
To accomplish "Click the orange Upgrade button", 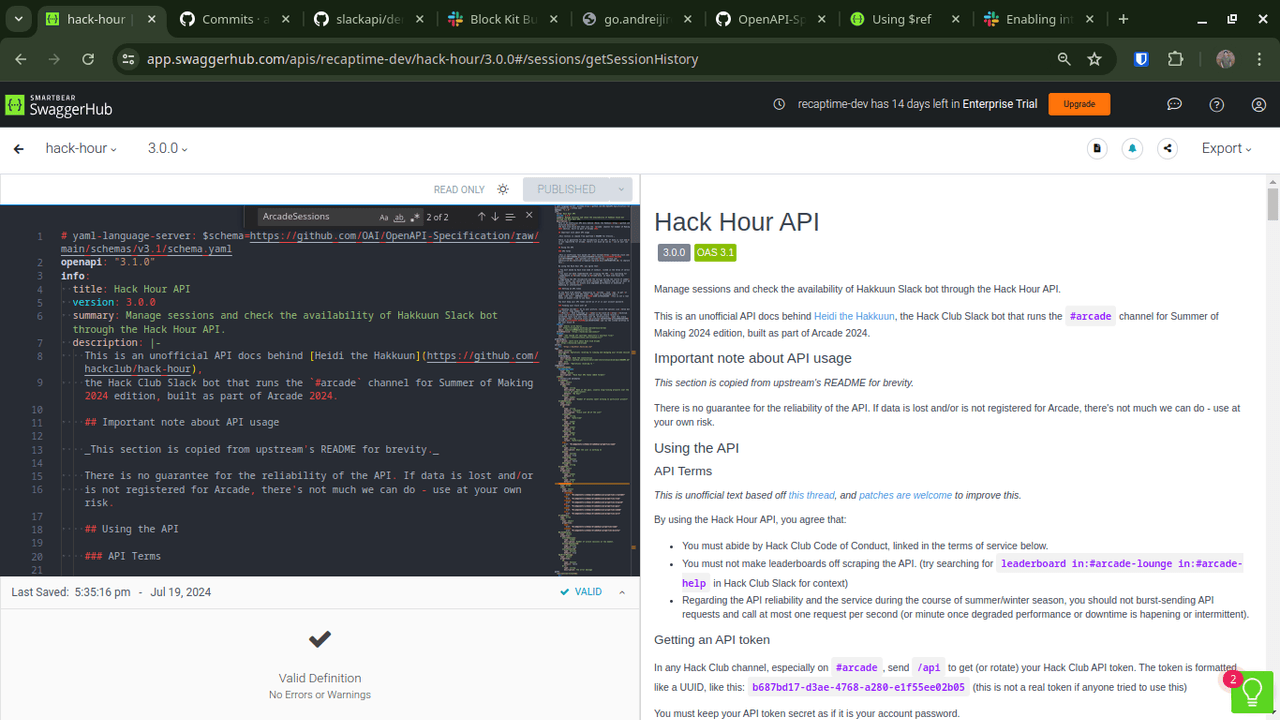I will click(1079, 104).
